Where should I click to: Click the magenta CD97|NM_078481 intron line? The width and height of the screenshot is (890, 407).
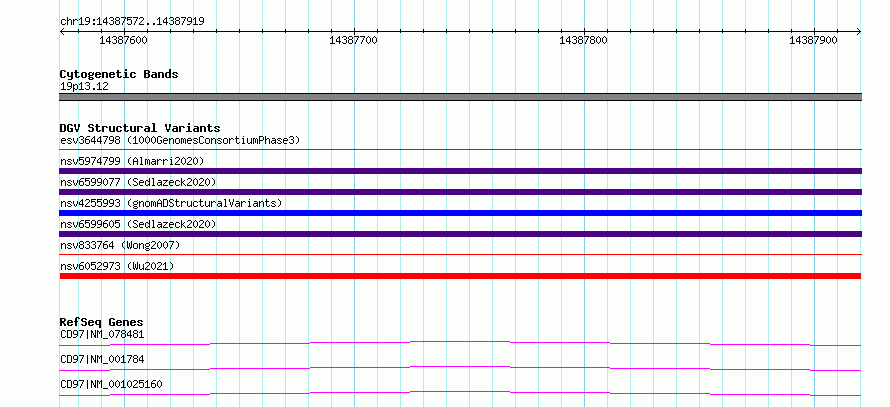point(460,342)
